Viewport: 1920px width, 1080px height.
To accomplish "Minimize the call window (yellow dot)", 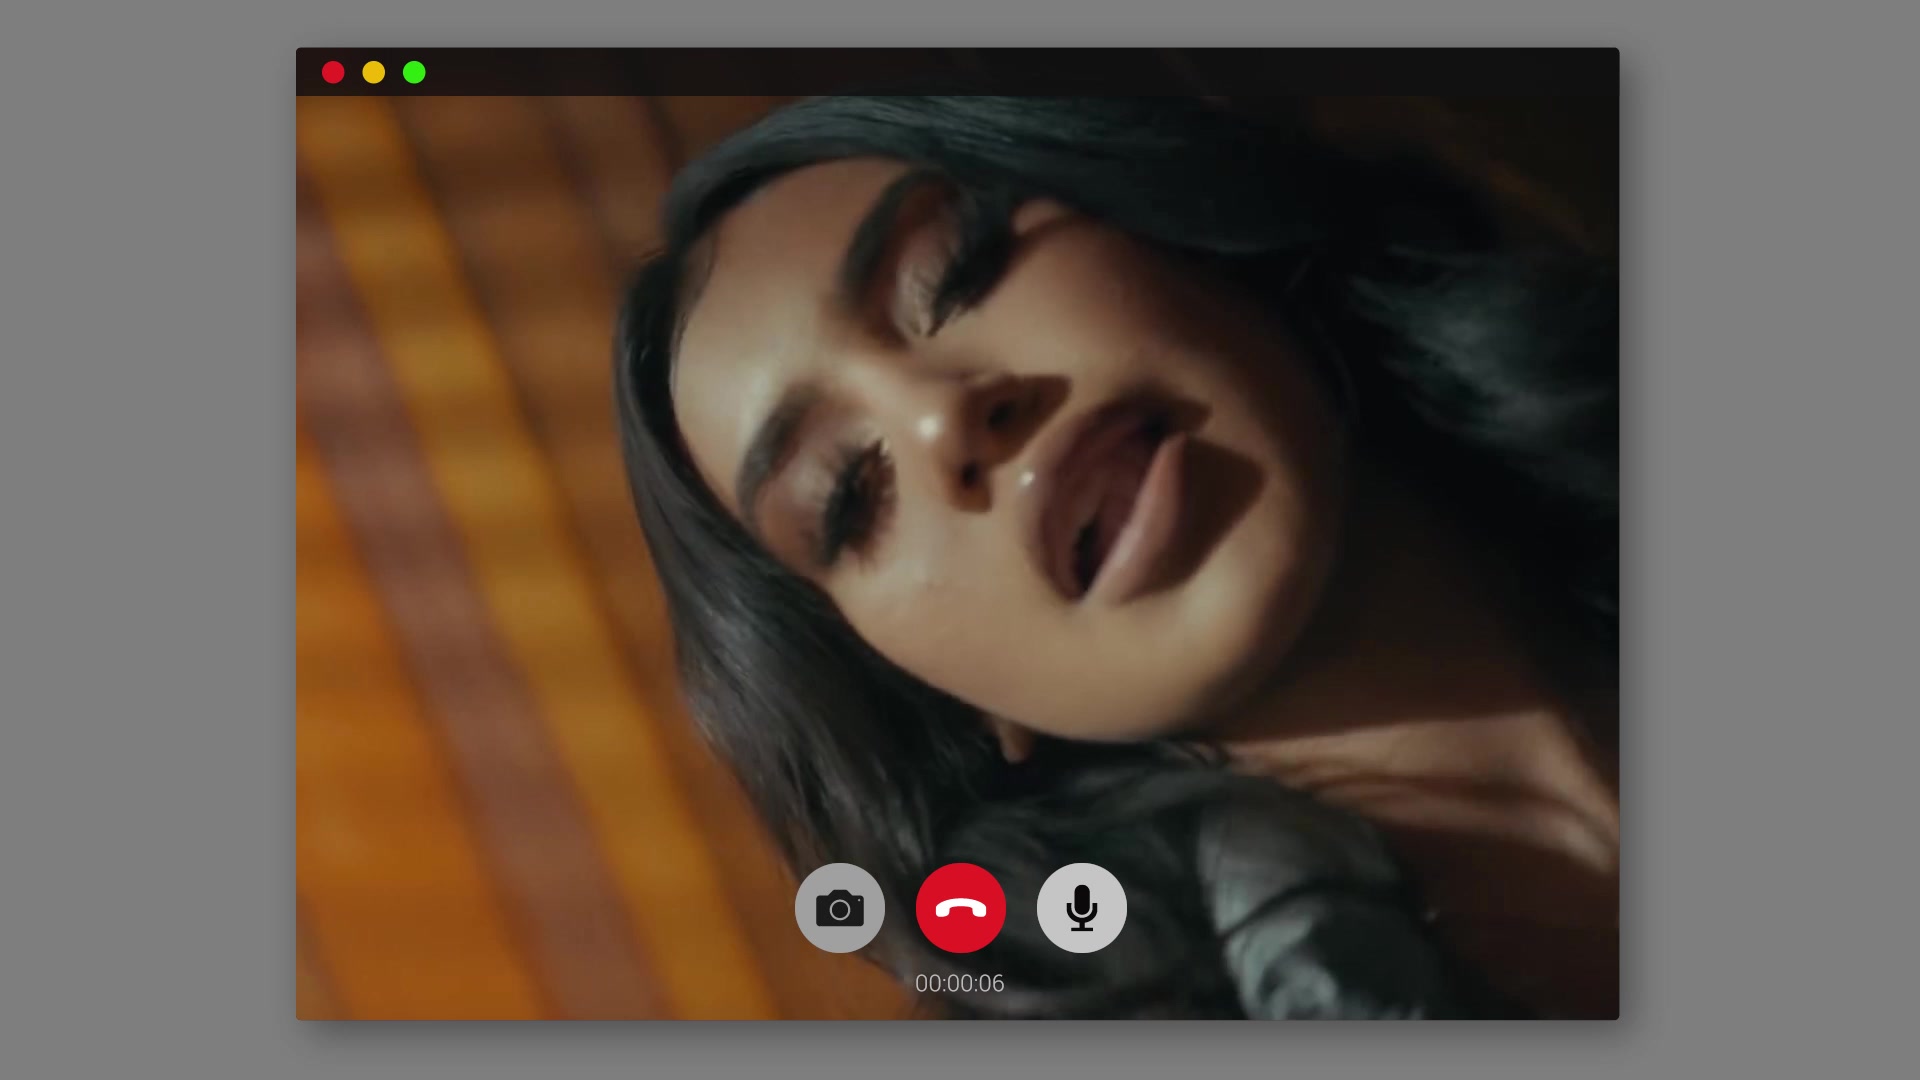I will (374, 72).
